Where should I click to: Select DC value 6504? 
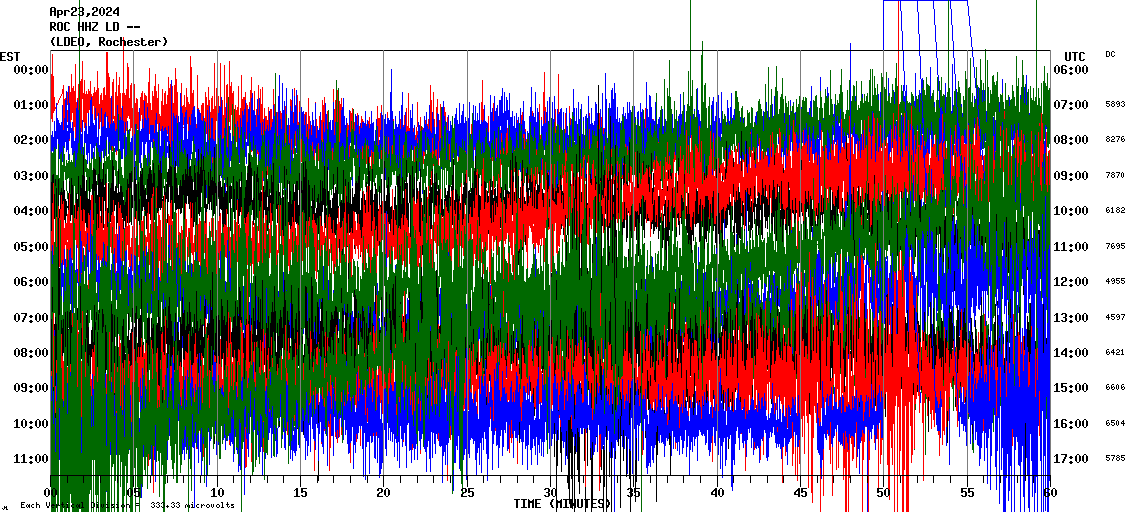pos(1115,423)
